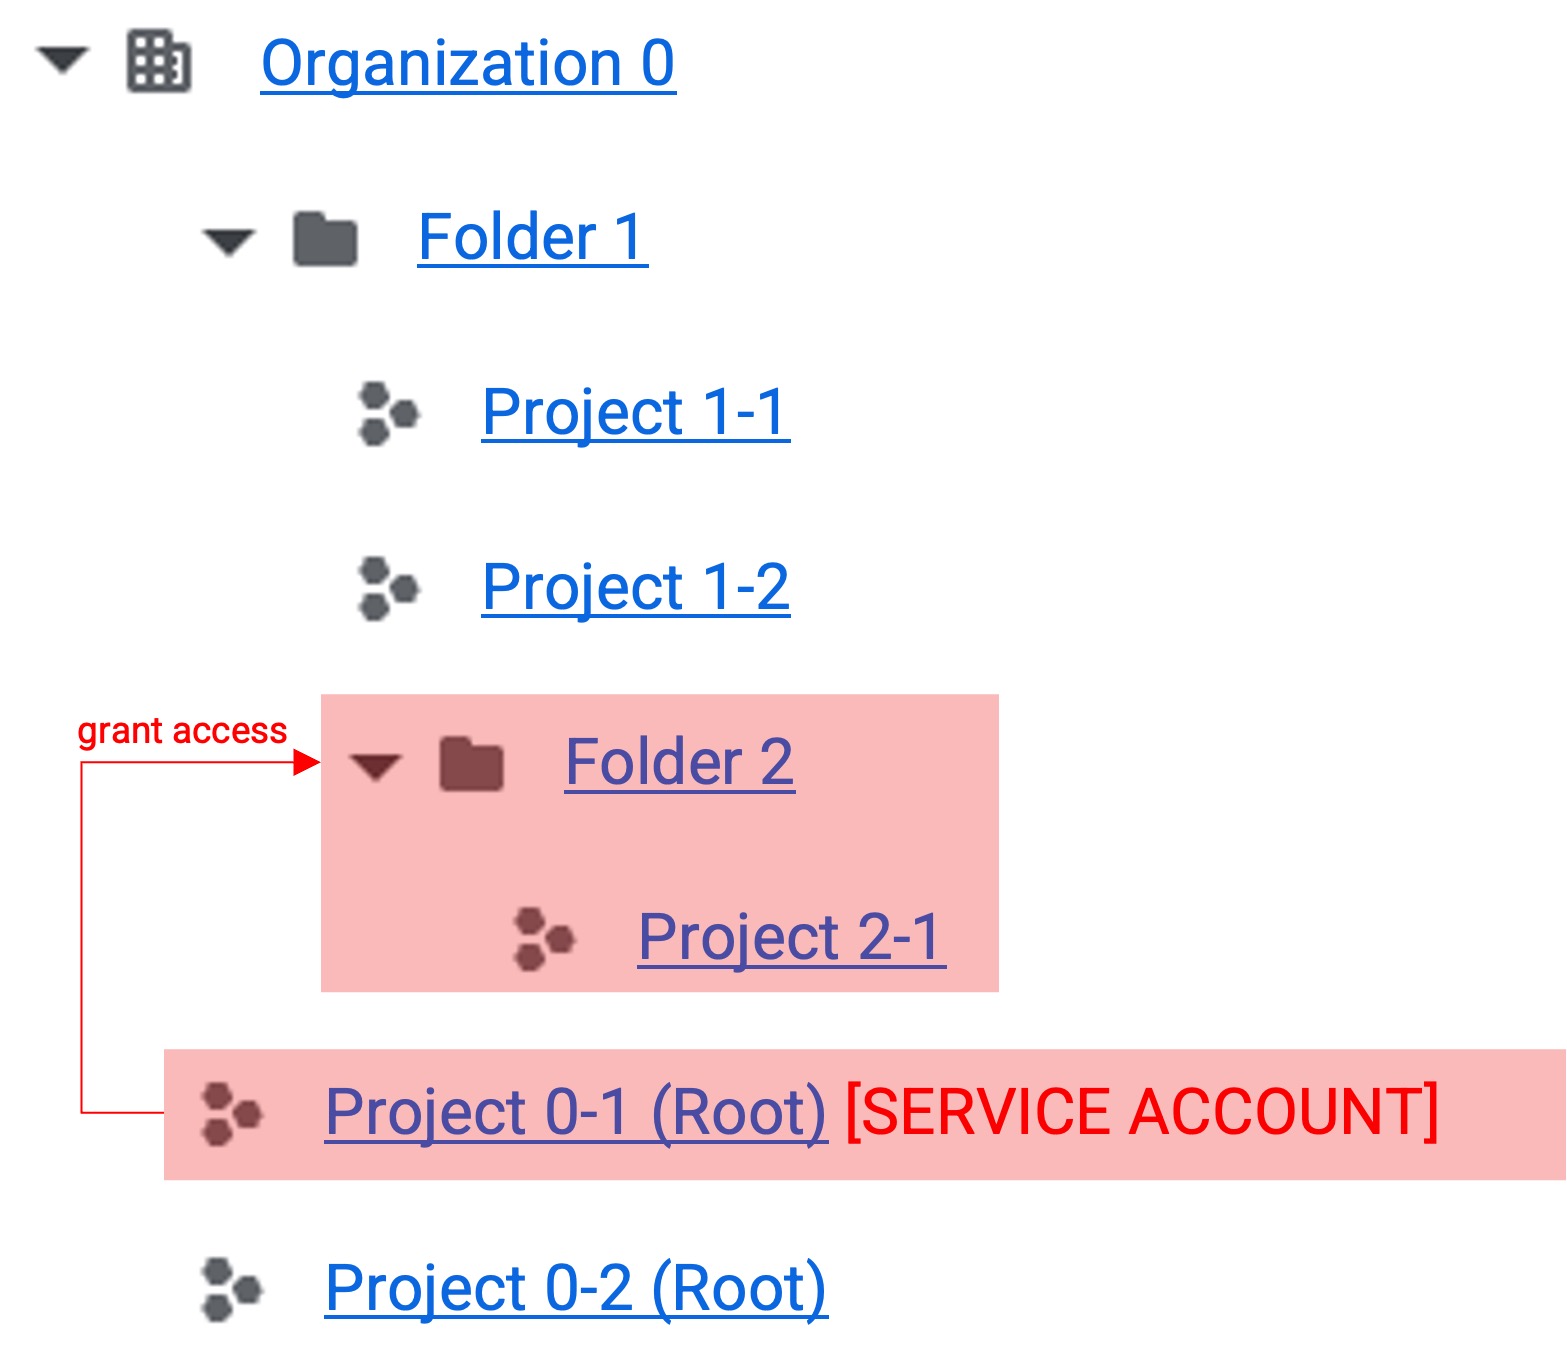Open the Project 2-1 link
The height and width of the screenshot is (1365, 1567).
click(792, 938)
